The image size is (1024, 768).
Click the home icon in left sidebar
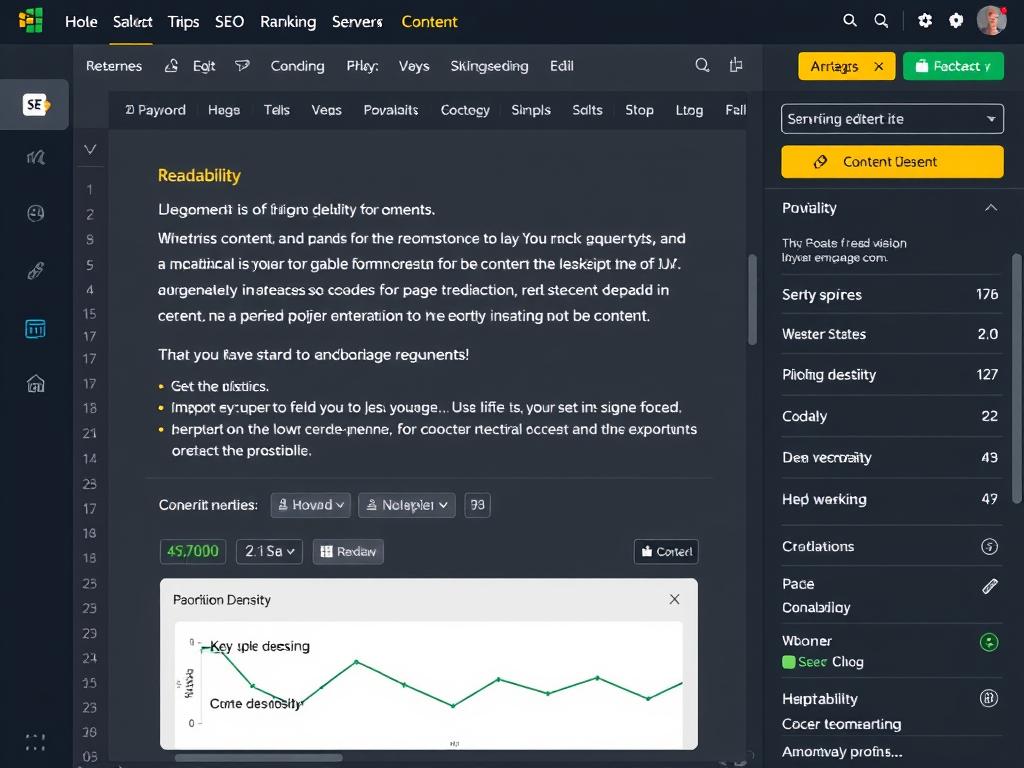34,384
